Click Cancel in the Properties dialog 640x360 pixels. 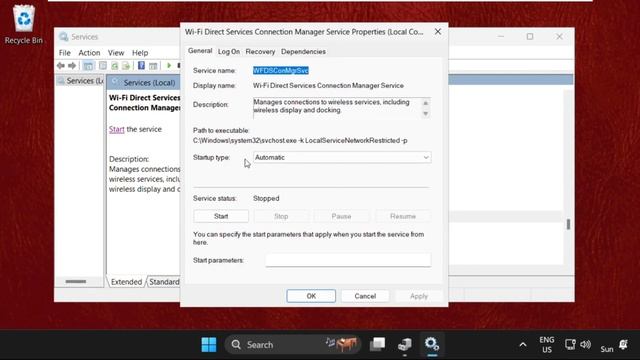tap(365, 296)
